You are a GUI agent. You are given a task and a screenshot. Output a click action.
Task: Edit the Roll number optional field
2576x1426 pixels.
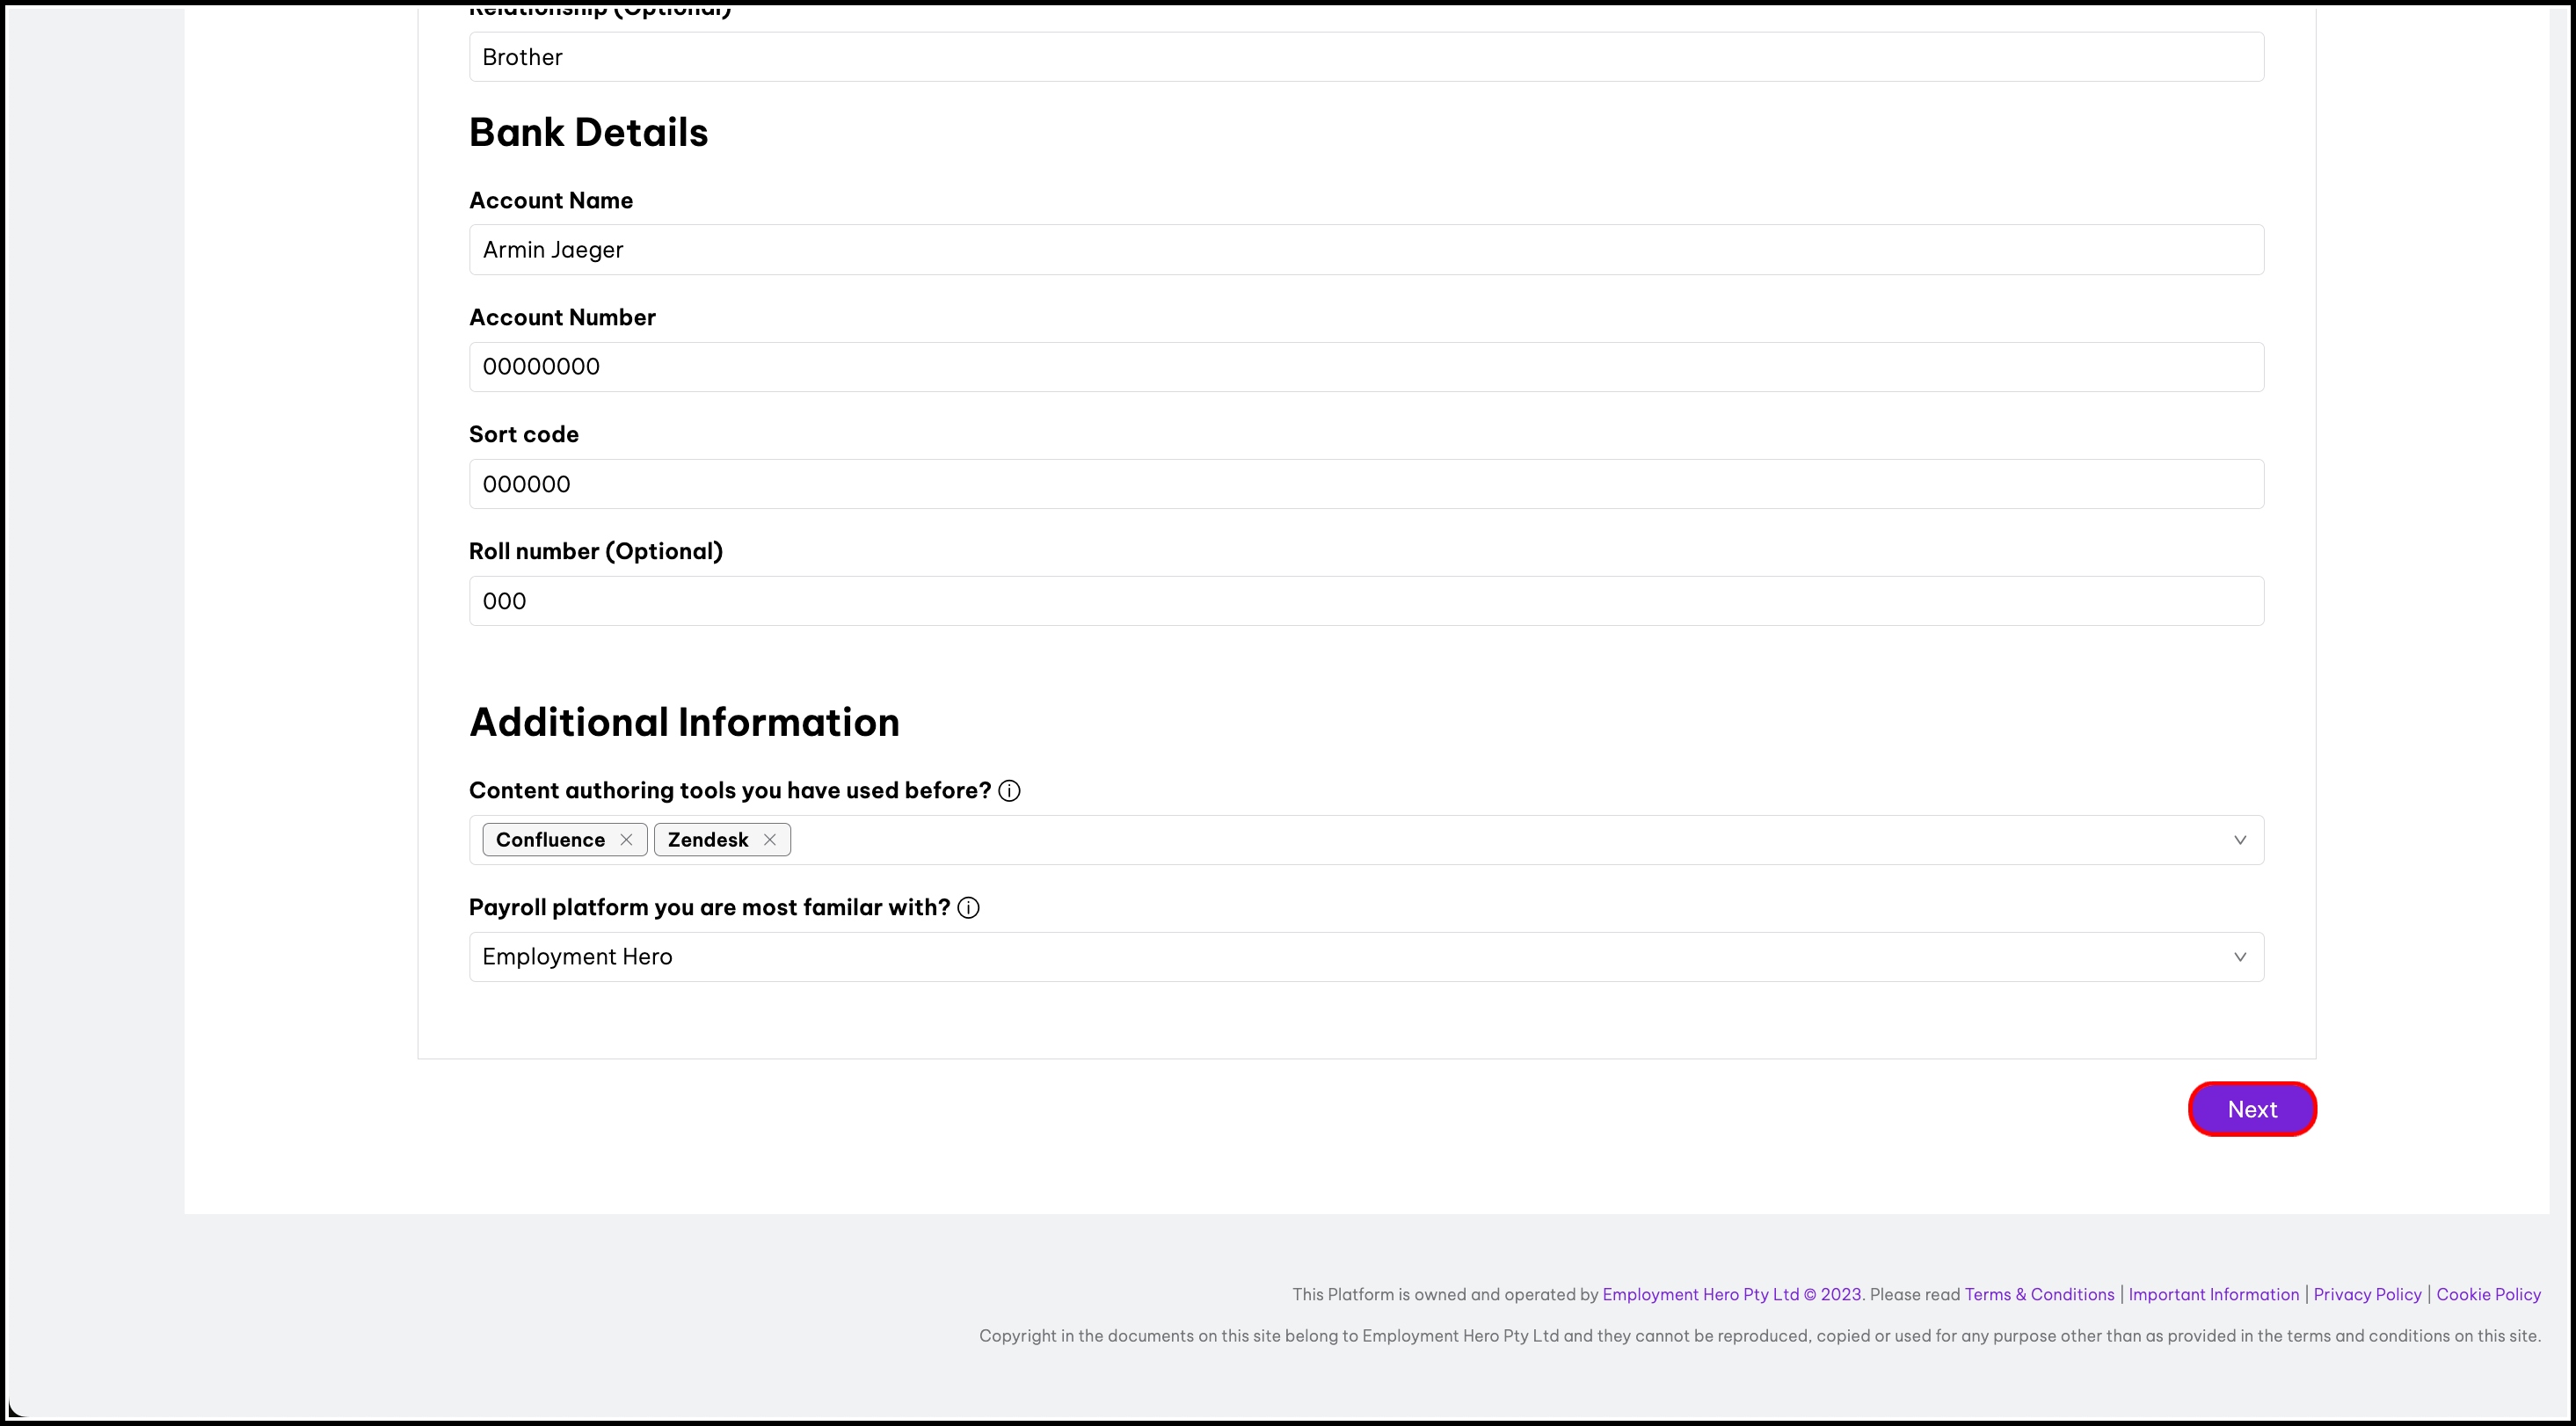point(1365,601)
